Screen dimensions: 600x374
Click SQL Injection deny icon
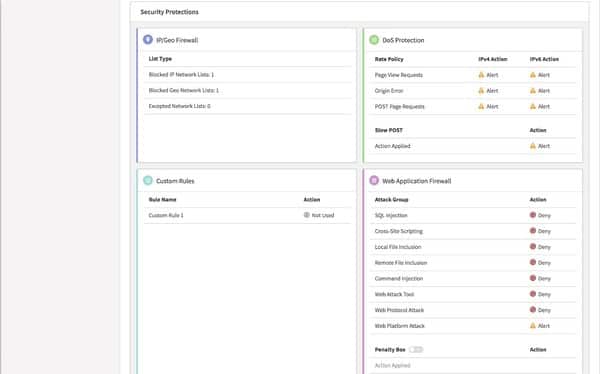(x=533, y=215)
